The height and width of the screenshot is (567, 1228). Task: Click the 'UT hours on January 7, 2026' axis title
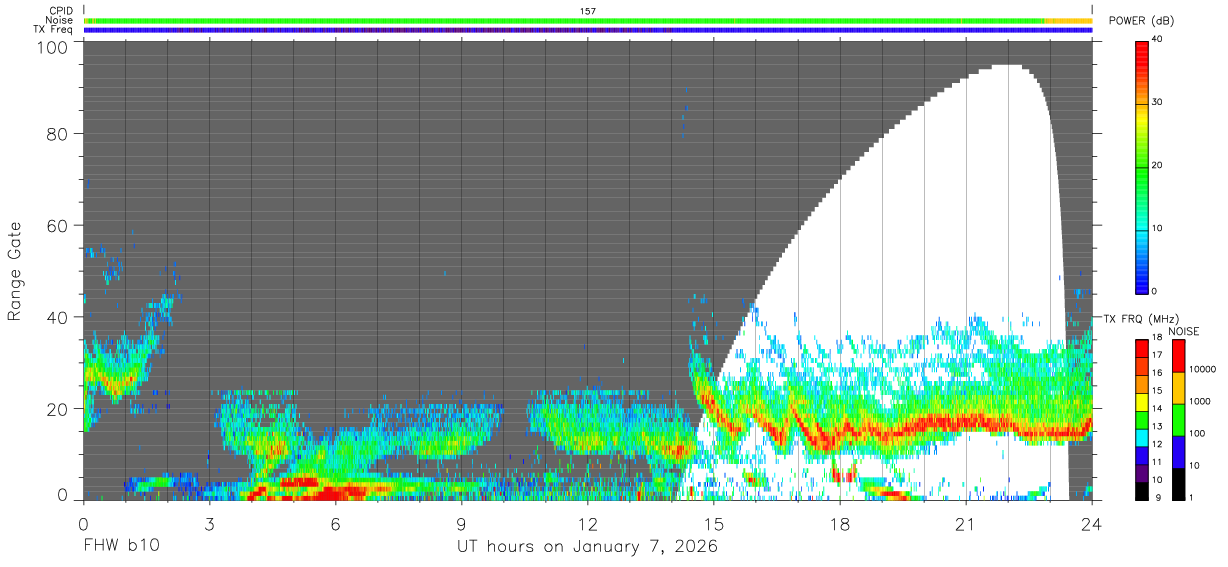588,547
